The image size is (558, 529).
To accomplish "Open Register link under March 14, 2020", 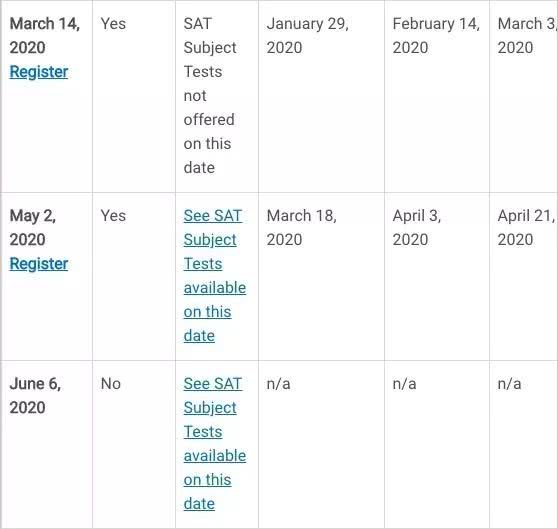I will point(39,72).
